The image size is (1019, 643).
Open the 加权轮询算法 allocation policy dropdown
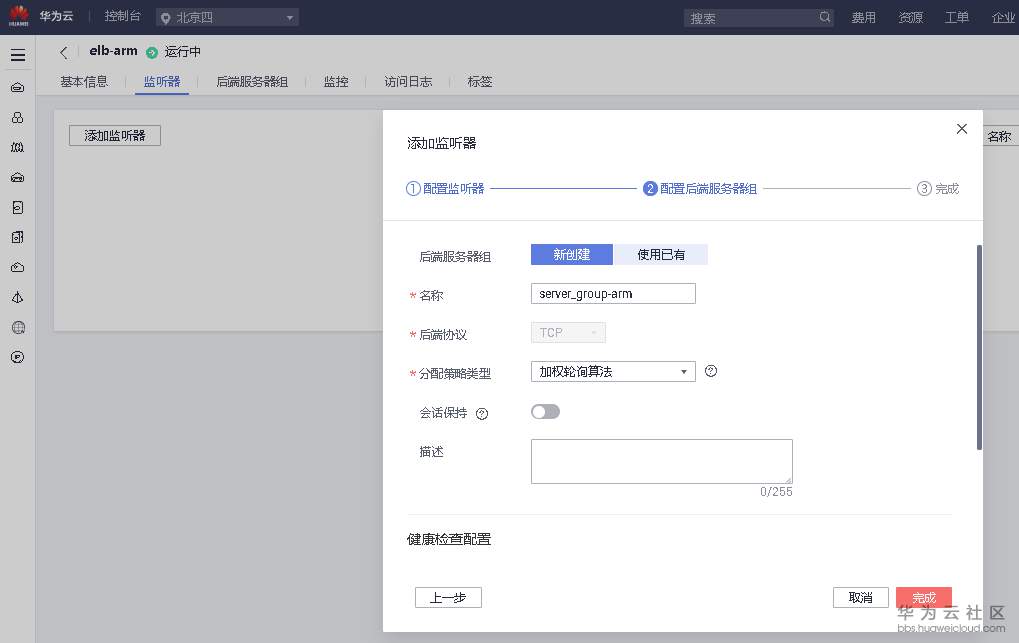[x=612, y=371]
